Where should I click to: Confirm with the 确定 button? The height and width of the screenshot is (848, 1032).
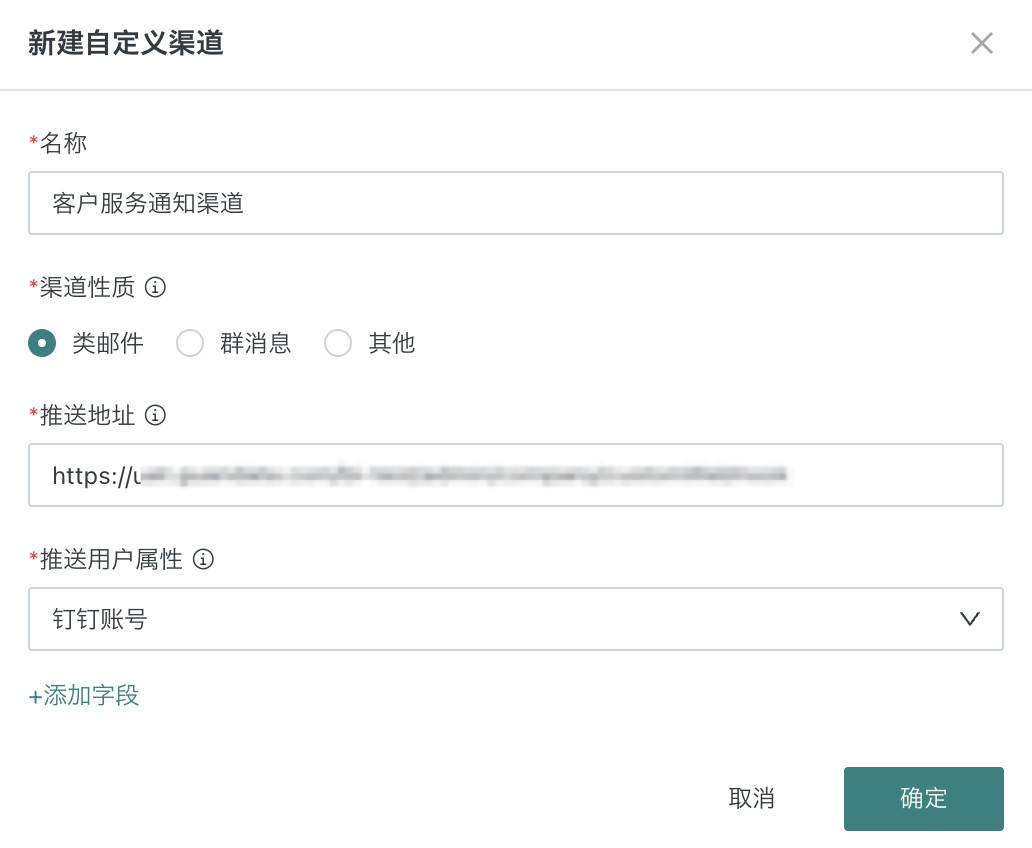tap(923, 798)
